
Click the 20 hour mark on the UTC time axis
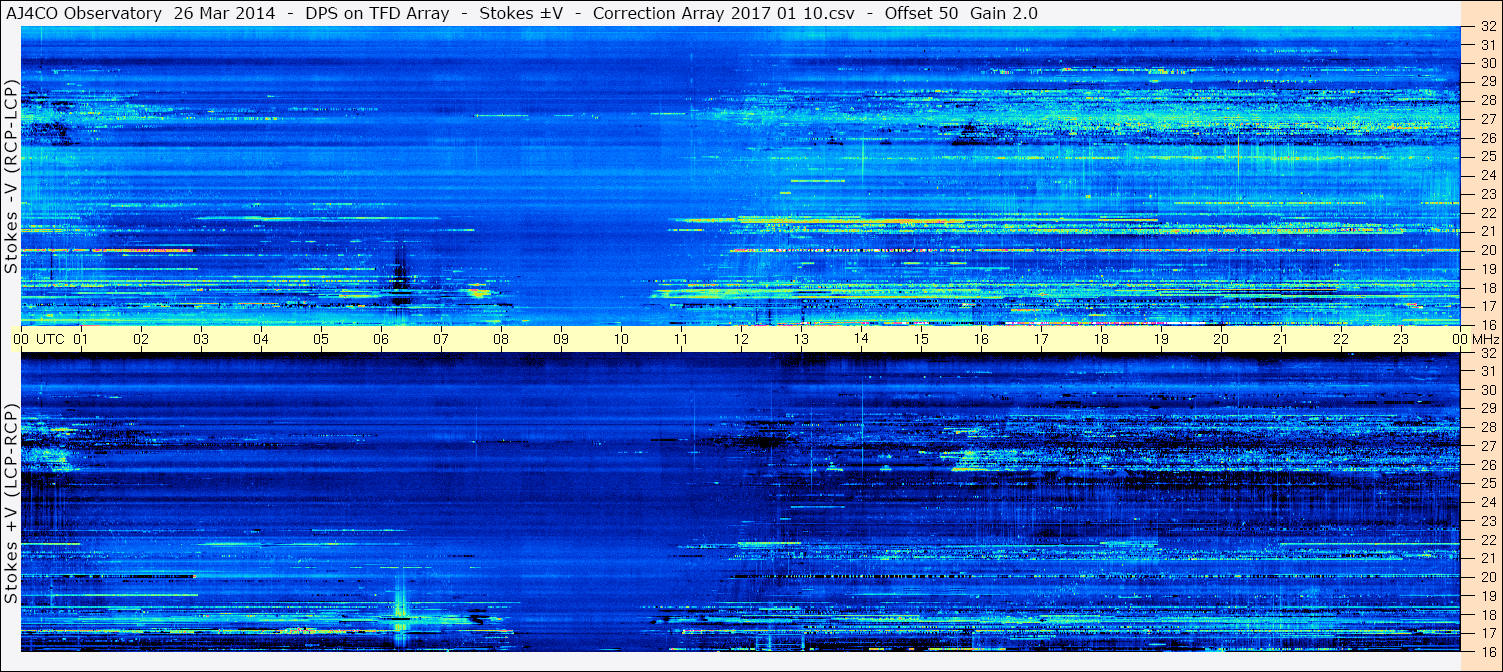[1221, 339]
